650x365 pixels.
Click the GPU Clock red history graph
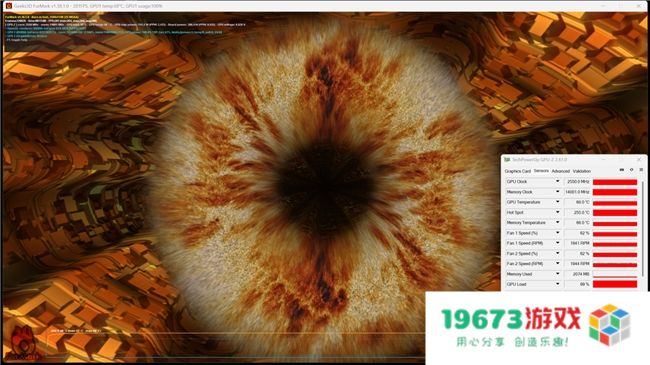615,182
